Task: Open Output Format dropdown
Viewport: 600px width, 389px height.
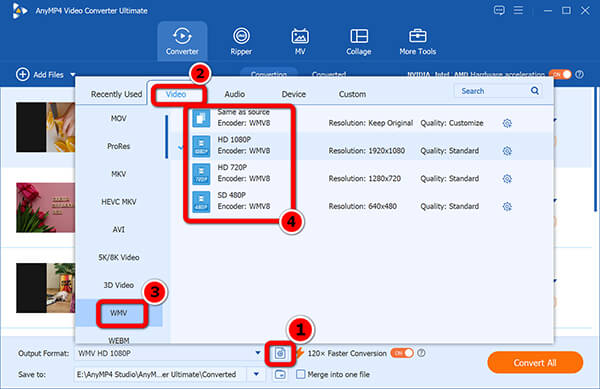Action: 258,353
